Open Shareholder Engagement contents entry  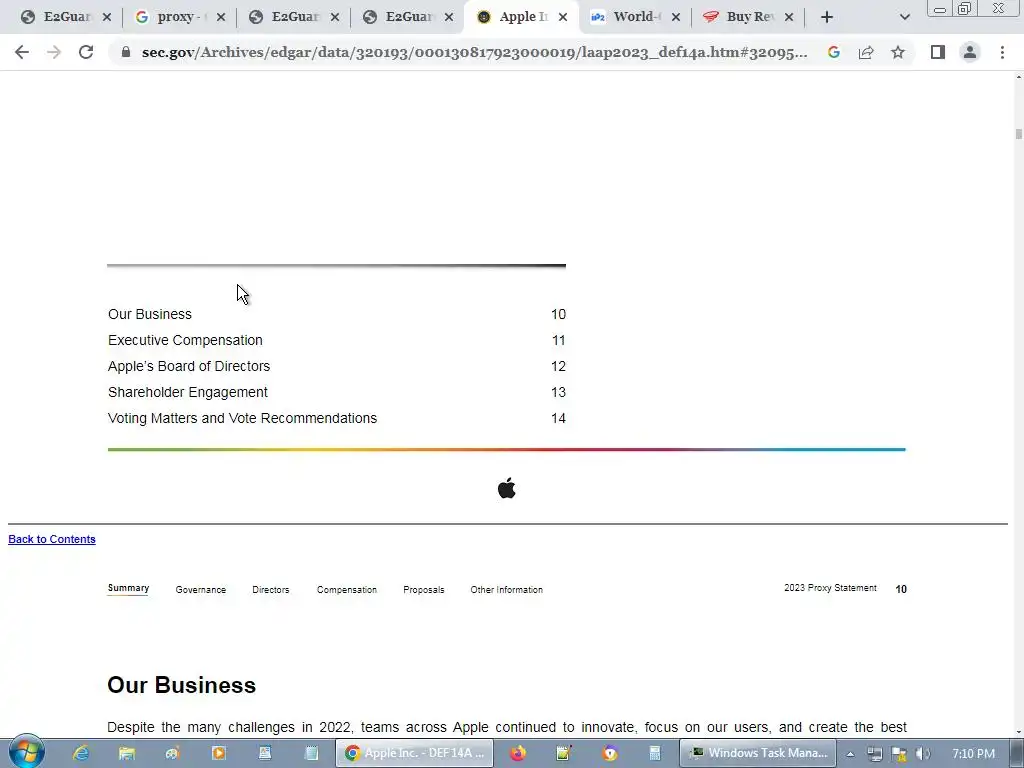(187, 392)
